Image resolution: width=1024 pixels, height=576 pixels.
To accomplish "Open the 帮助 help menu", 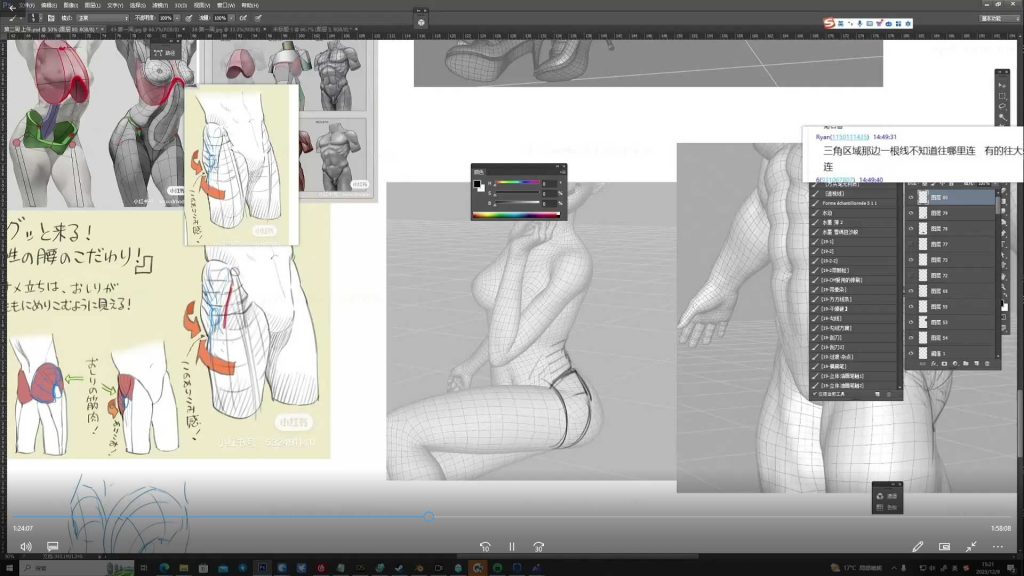I will (248, 5).
